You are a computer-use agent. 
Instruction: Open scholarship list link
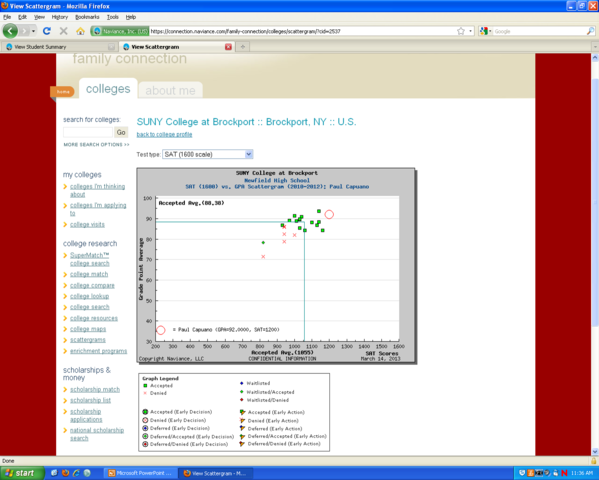tap(90, 400)
